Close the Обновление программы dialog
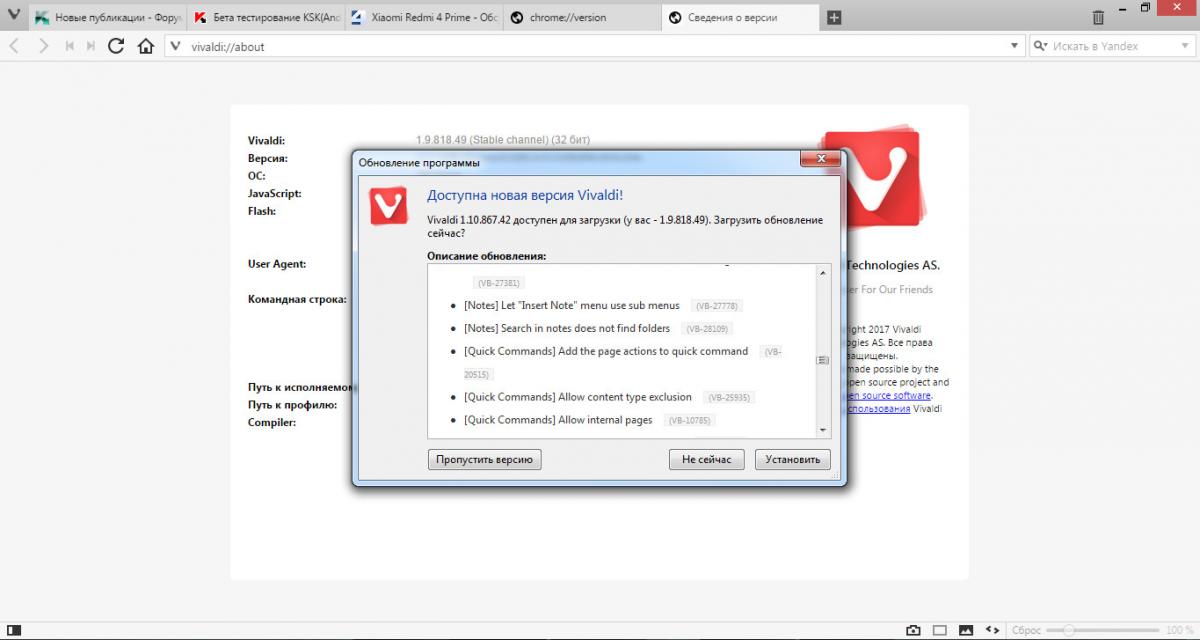The image size is (1200, 640). [x=820, y=159]
